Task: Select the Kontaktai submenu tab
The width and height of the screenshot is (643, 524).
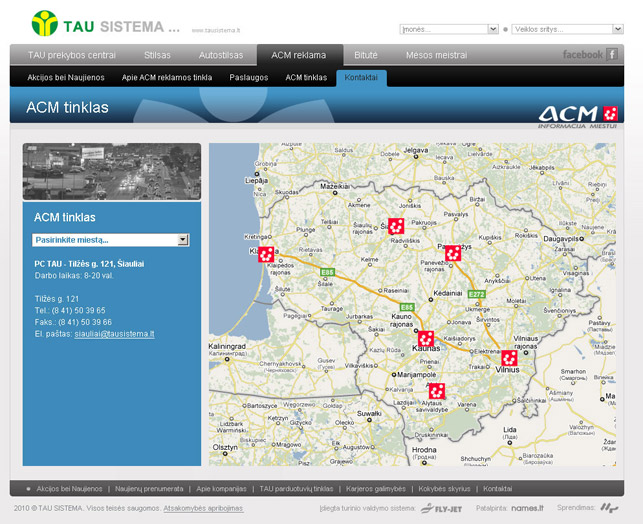Action: click(361, 77)
